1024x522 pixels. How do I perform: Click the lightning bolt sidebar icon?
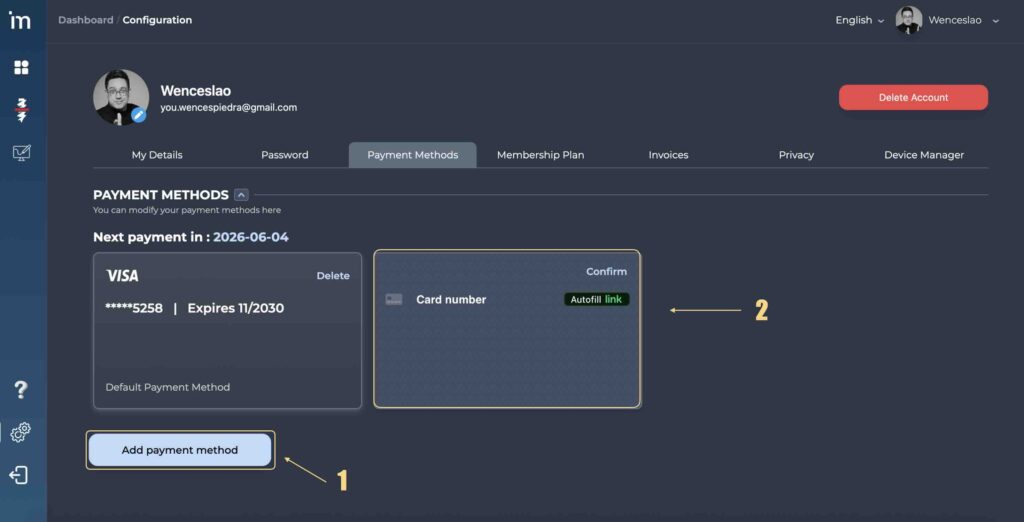click(x=21, y=110)
